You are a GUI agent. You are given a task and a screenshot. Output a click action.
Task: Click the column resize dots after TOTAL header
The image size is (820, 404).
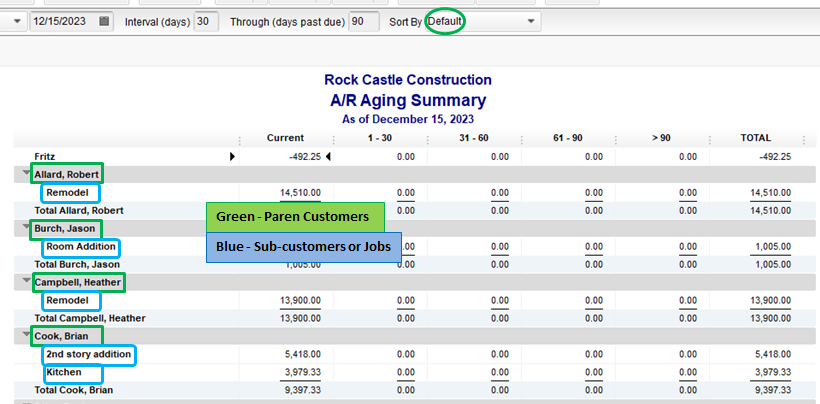(804, 140)
